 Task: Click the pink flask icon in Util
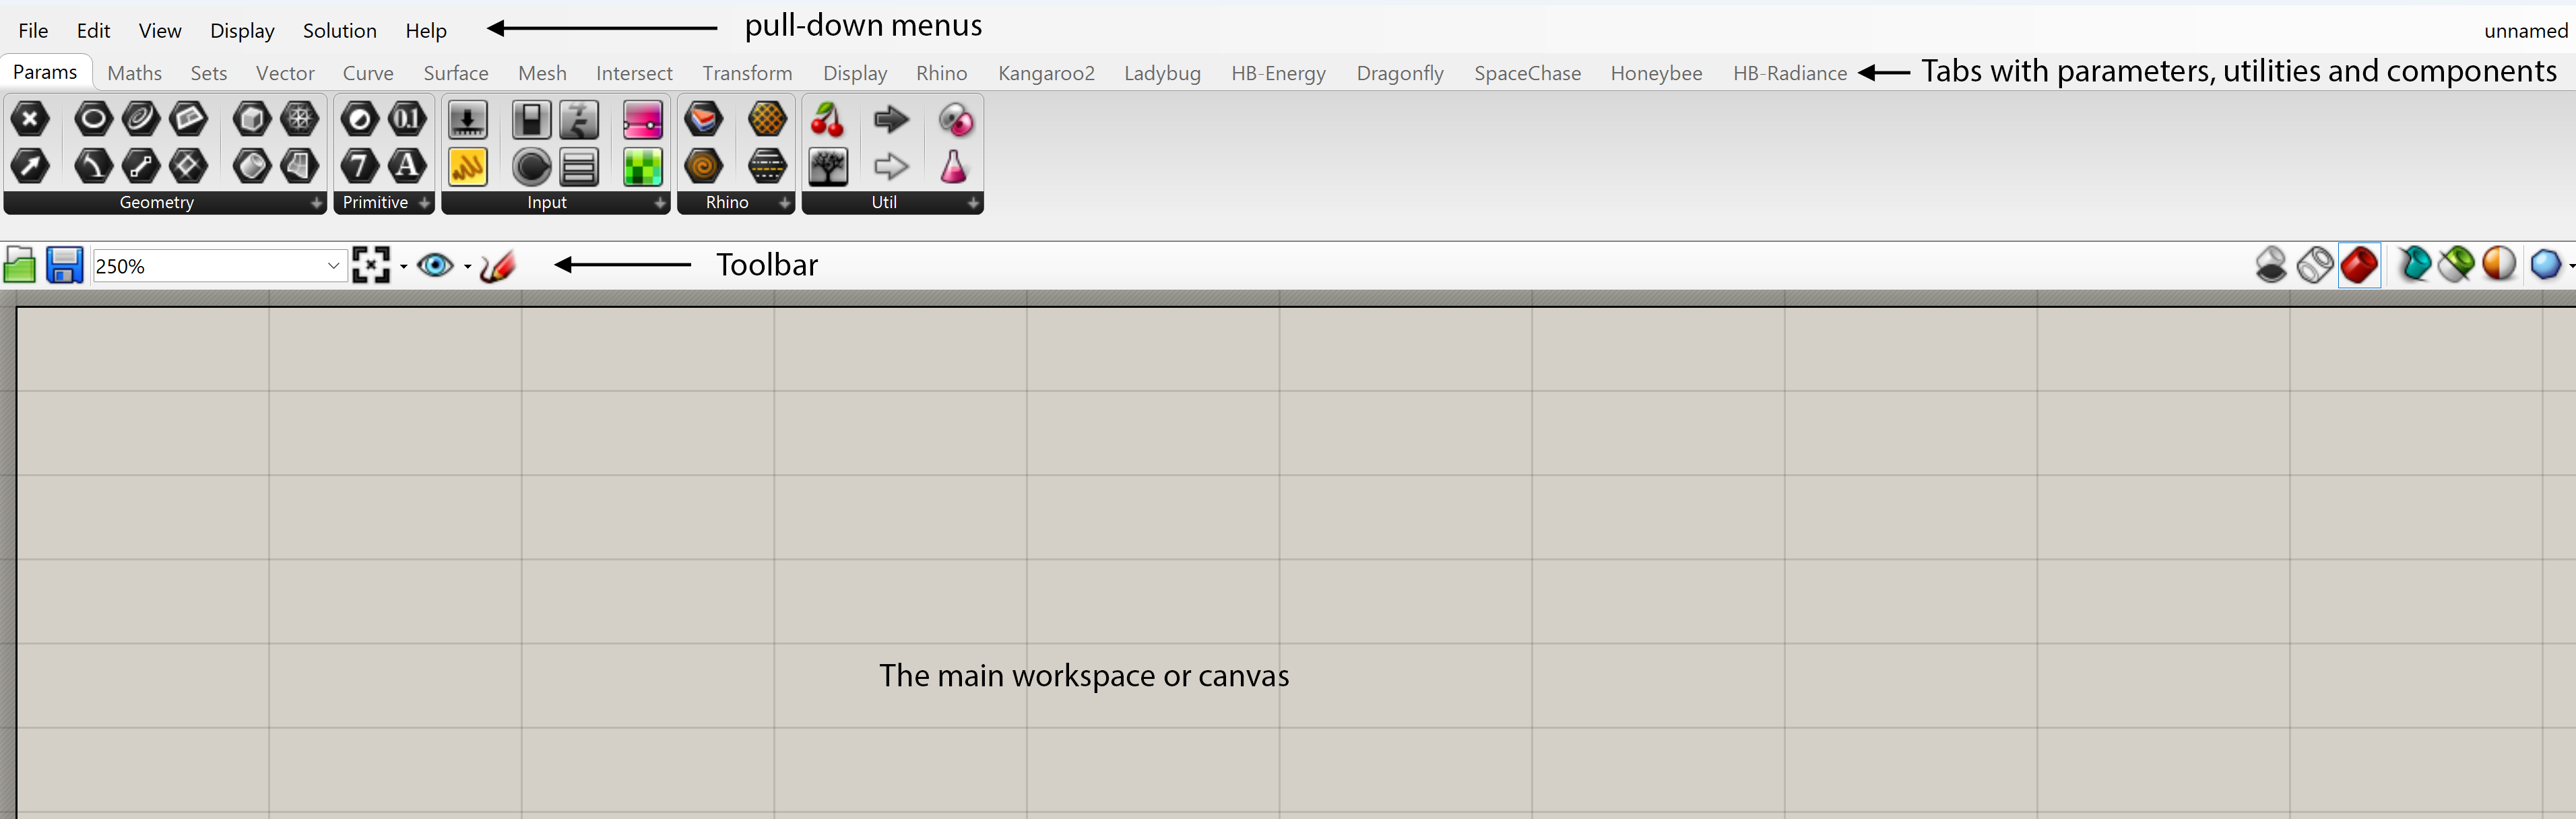(x=954, y=166)
